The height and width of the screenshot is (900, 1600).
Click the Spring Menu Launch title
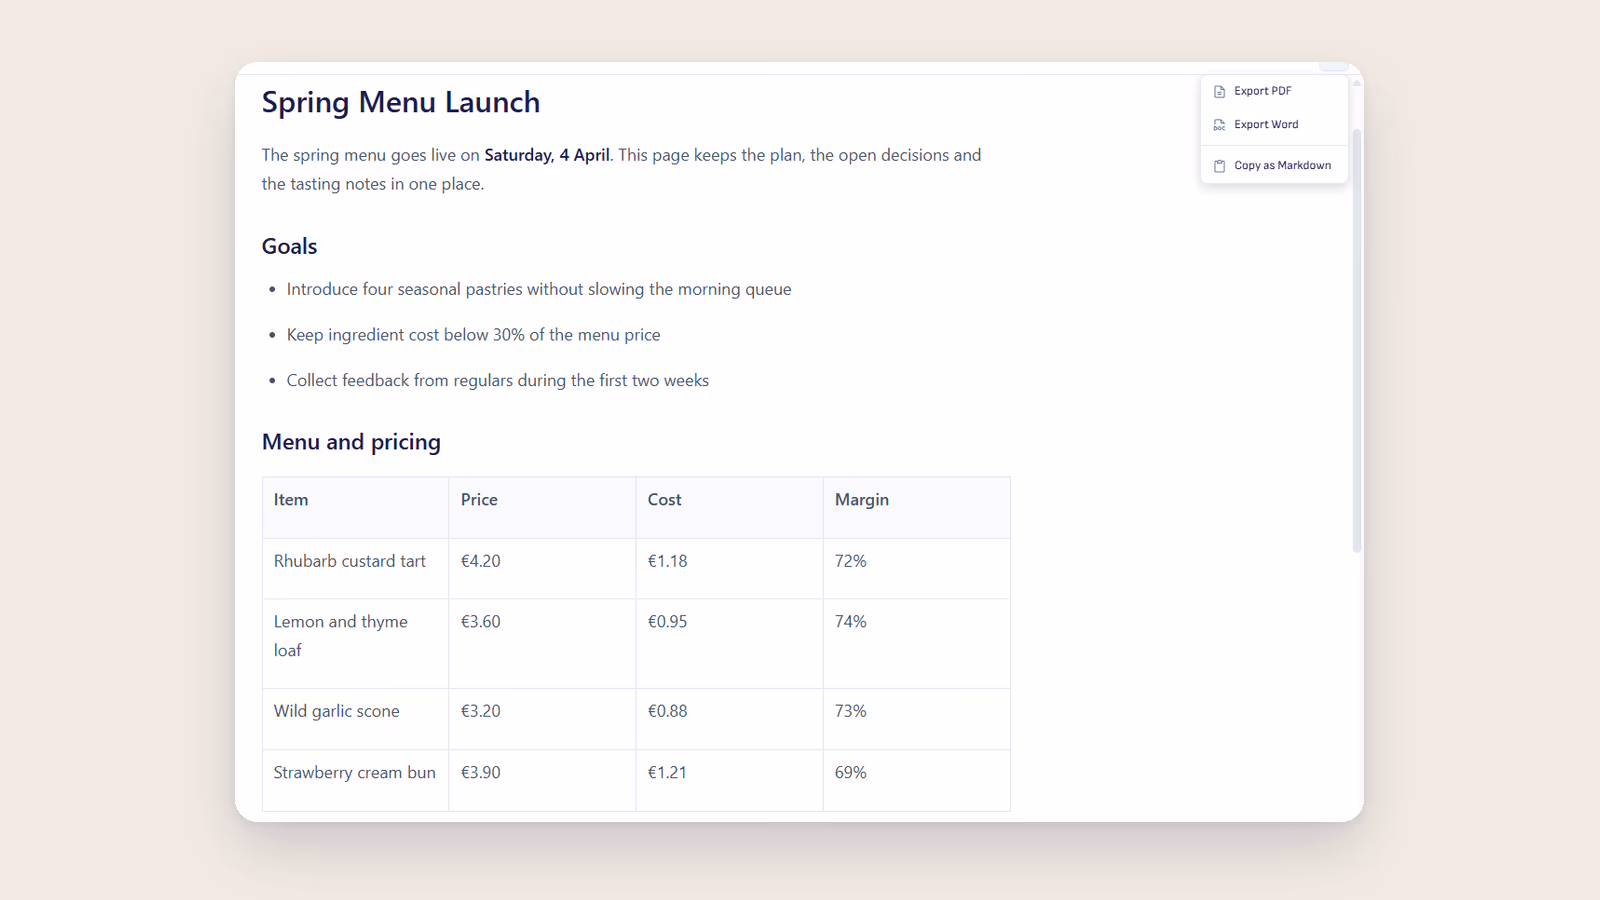point(401,102)
